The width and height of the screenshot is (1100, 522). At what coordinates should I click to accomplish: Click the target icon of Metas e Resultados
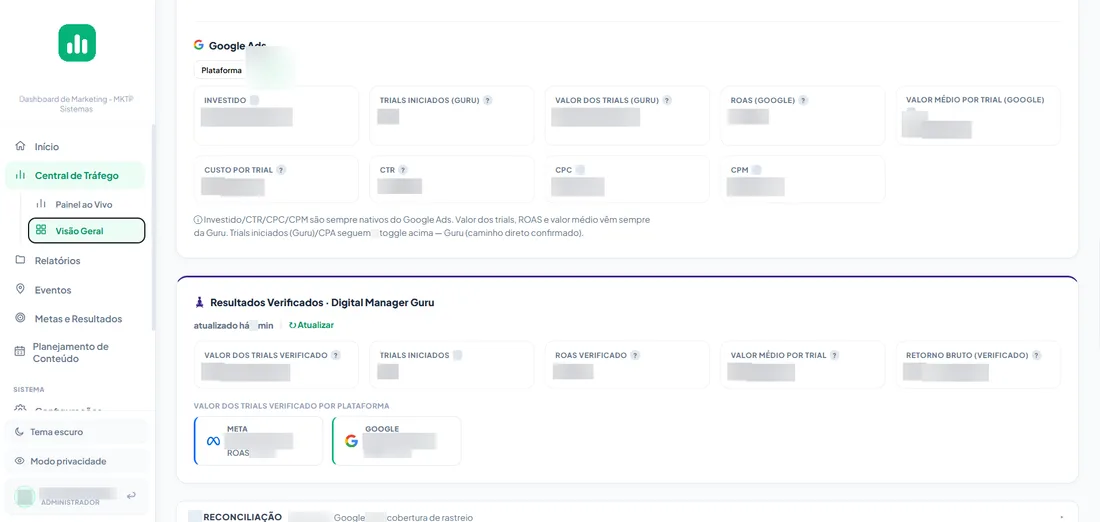tap(20, 318)
